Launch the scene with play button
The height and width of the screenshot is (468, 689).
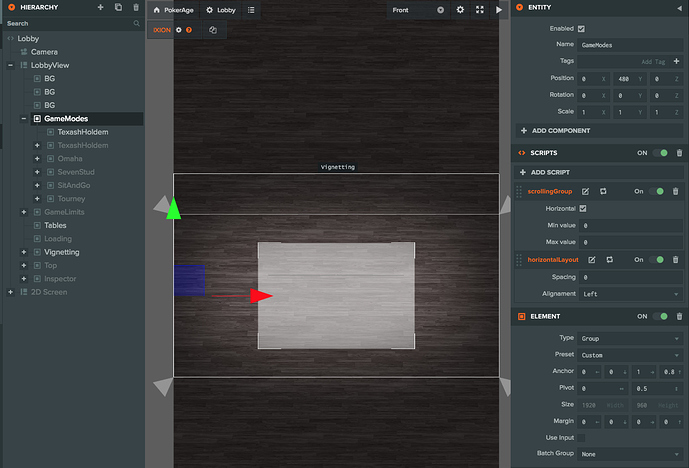499,10
